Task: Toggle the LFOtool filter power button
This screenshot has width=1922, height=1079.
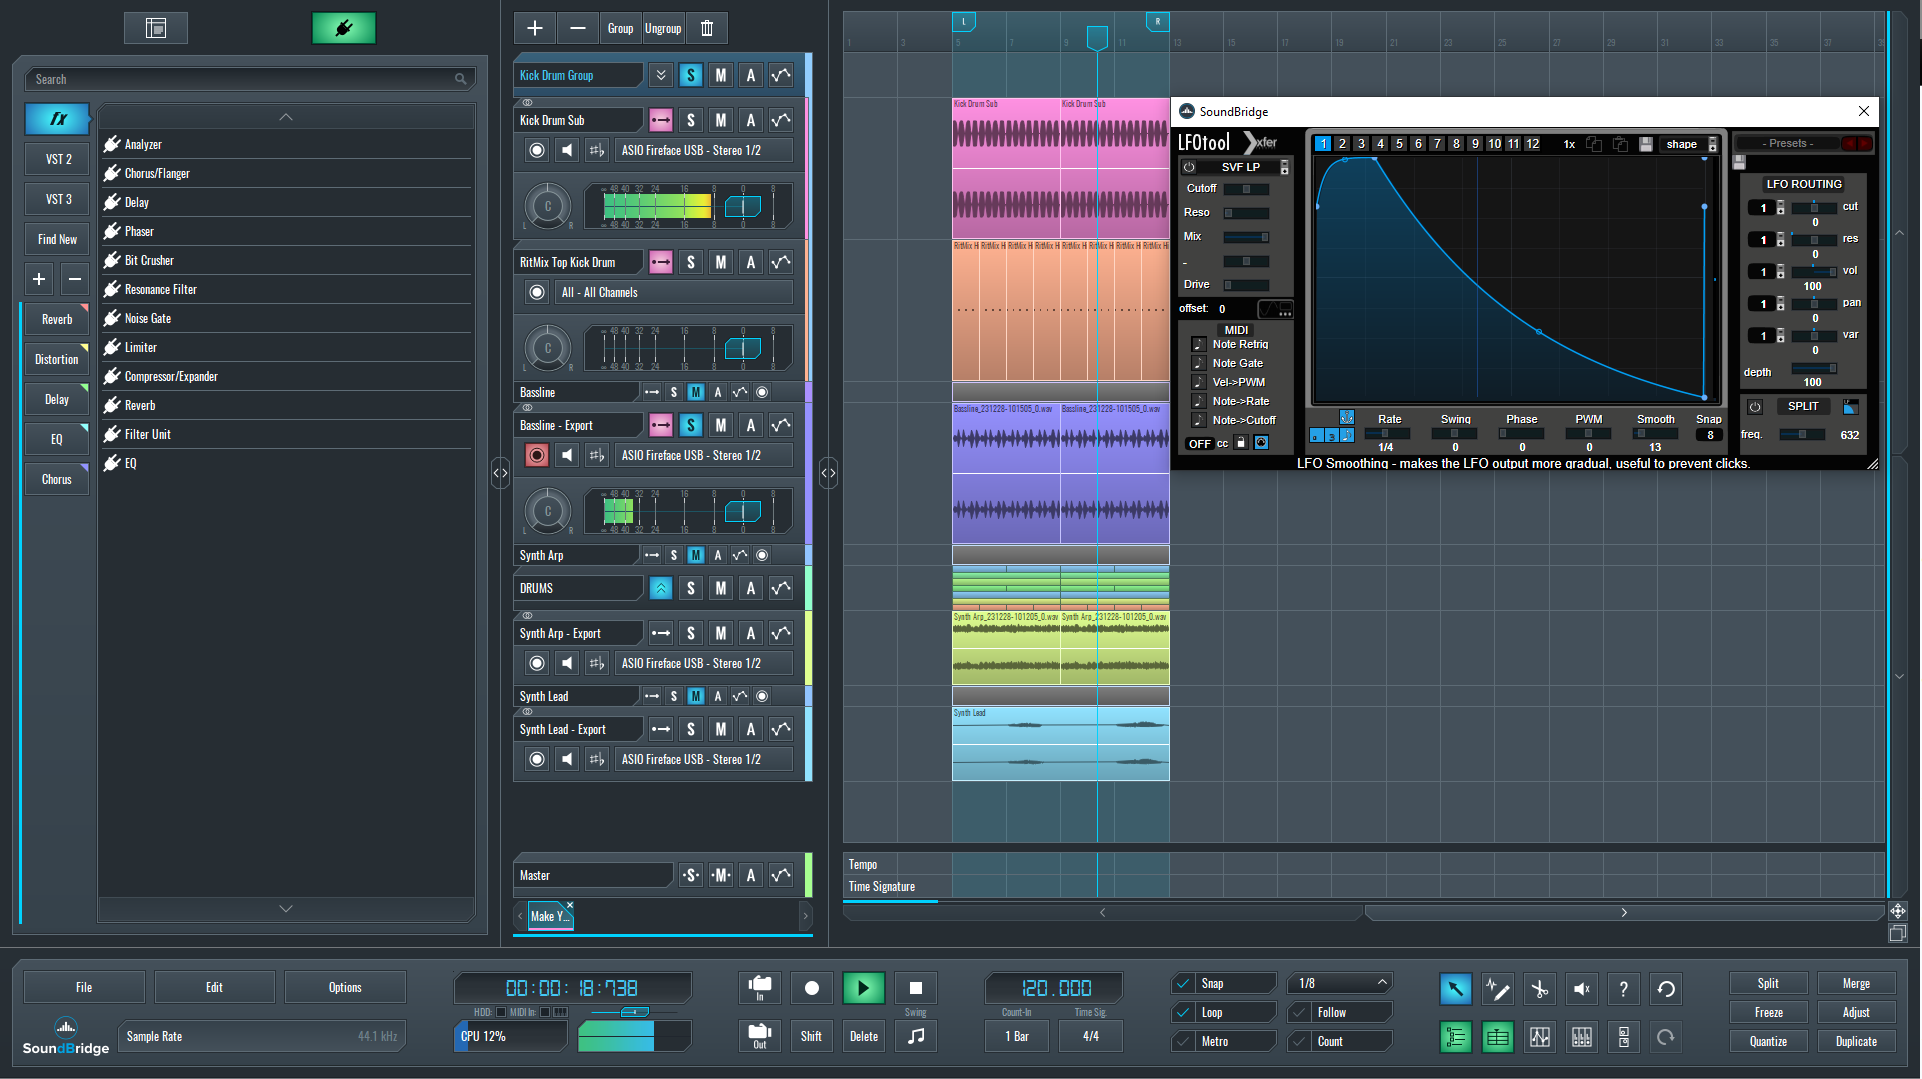Action: pos(1189,167)
